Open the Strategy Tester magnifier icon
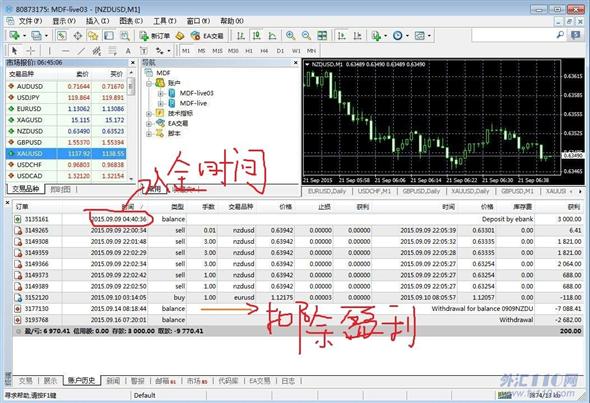 pos(125,36)
